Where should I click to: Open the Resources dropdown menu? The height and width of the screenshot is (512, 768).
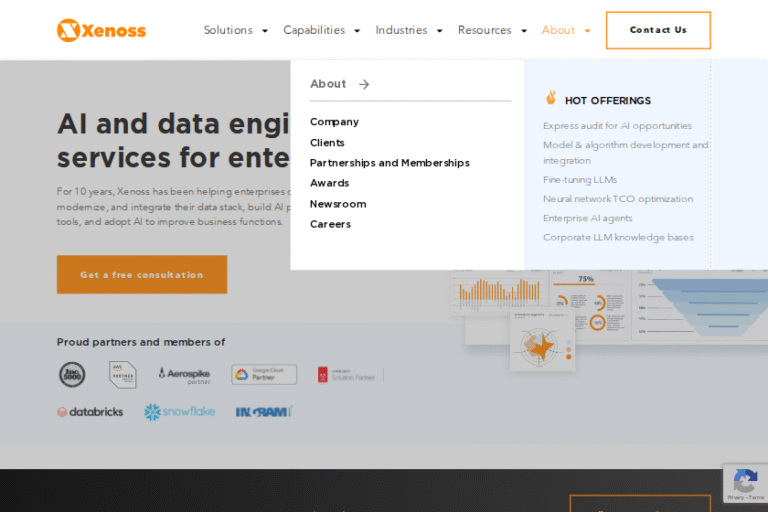(492, 30)
